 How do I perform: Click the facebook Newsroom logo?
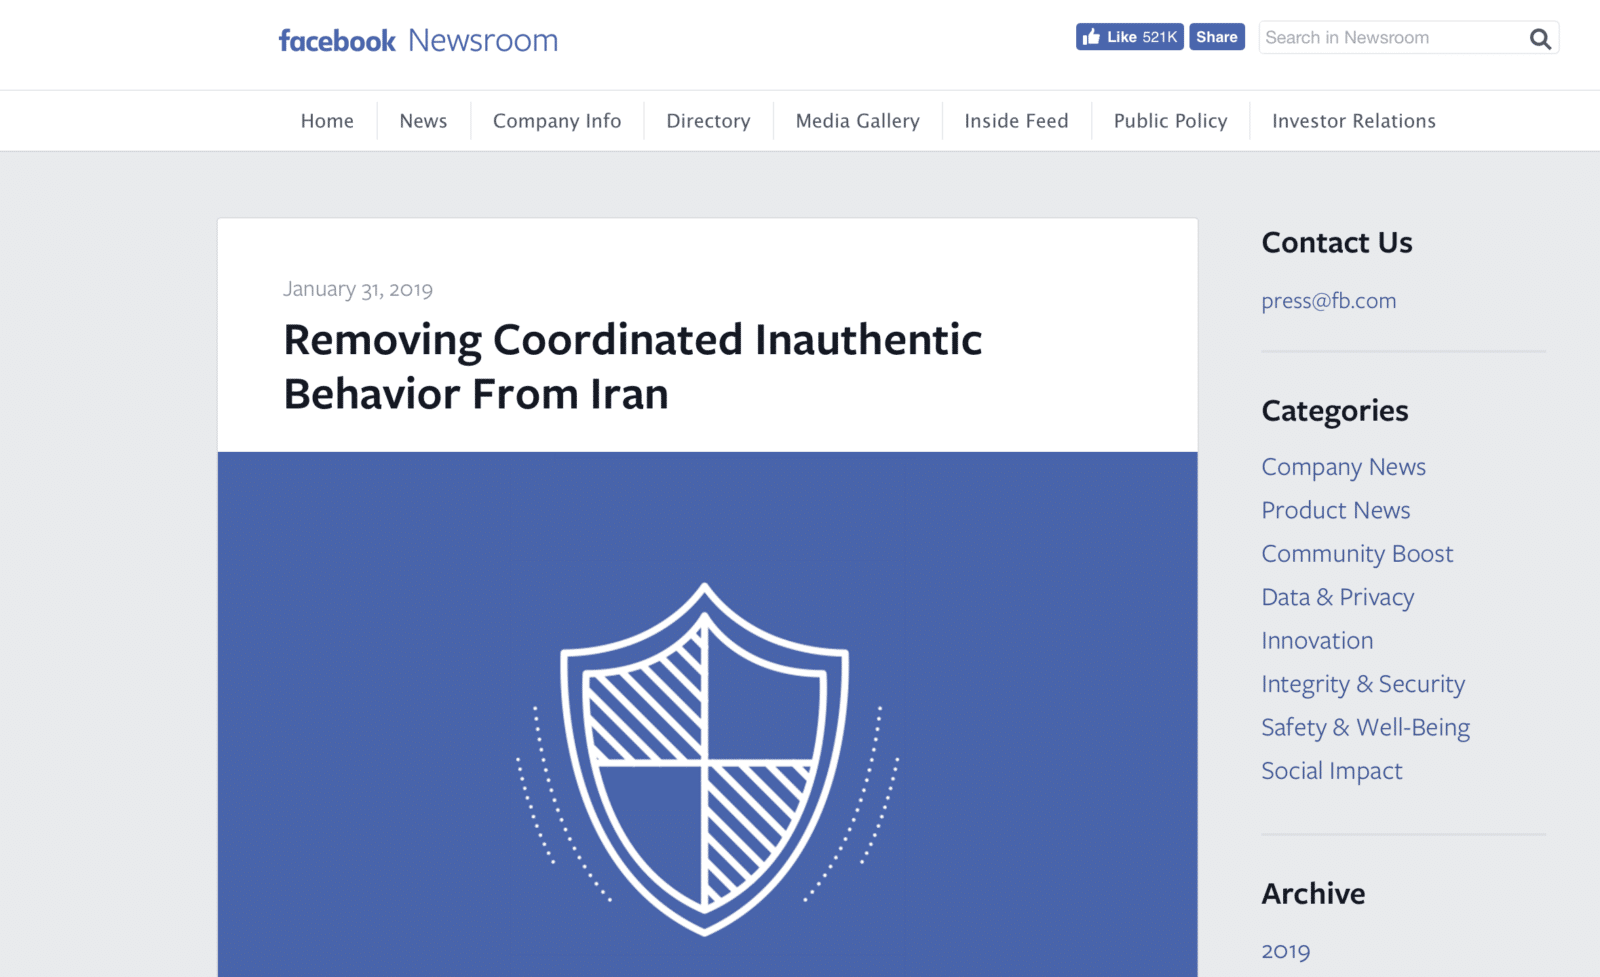tap(418, 40)
